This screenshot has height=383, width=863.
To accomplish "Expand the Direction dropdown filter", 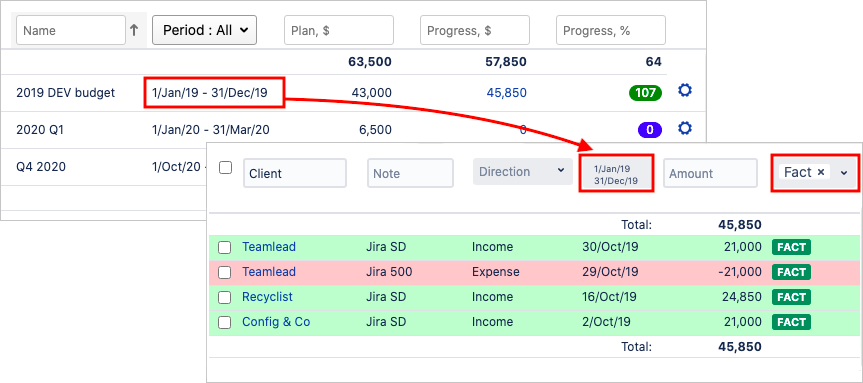I will click(520, 172).
